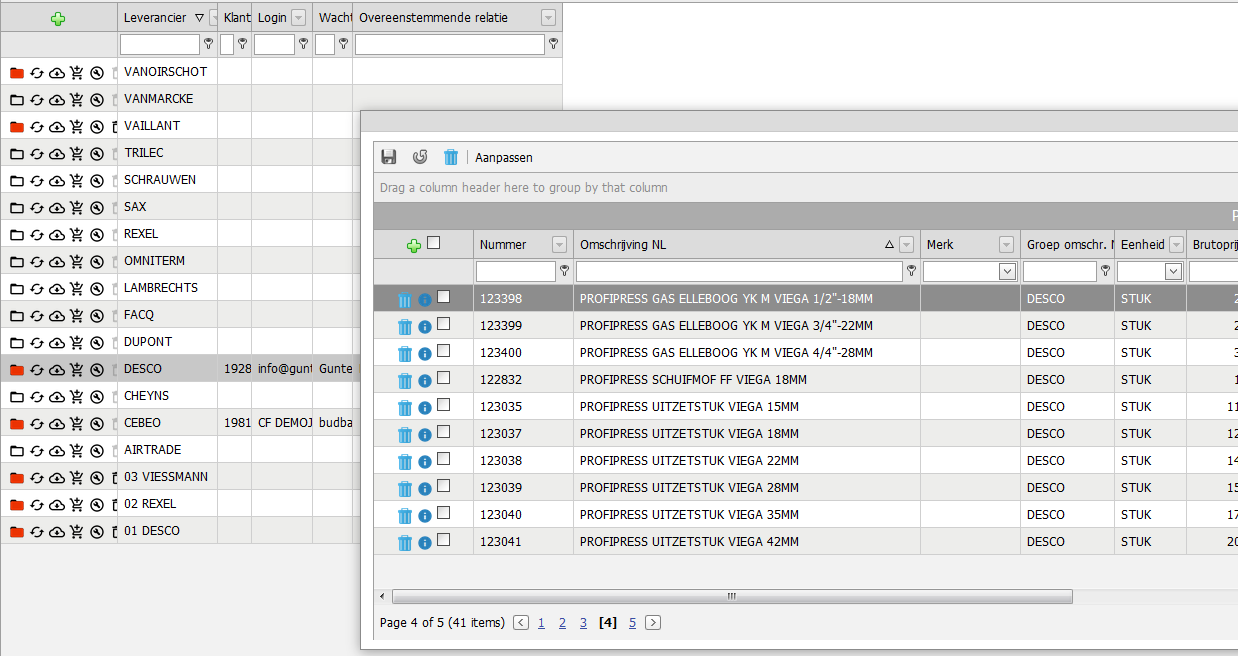Image resolution: width=1238 pixels, height=656 pixels.
Task: Click the undo refresh icon in popup toolbar
Action: [x=420, y=157]
